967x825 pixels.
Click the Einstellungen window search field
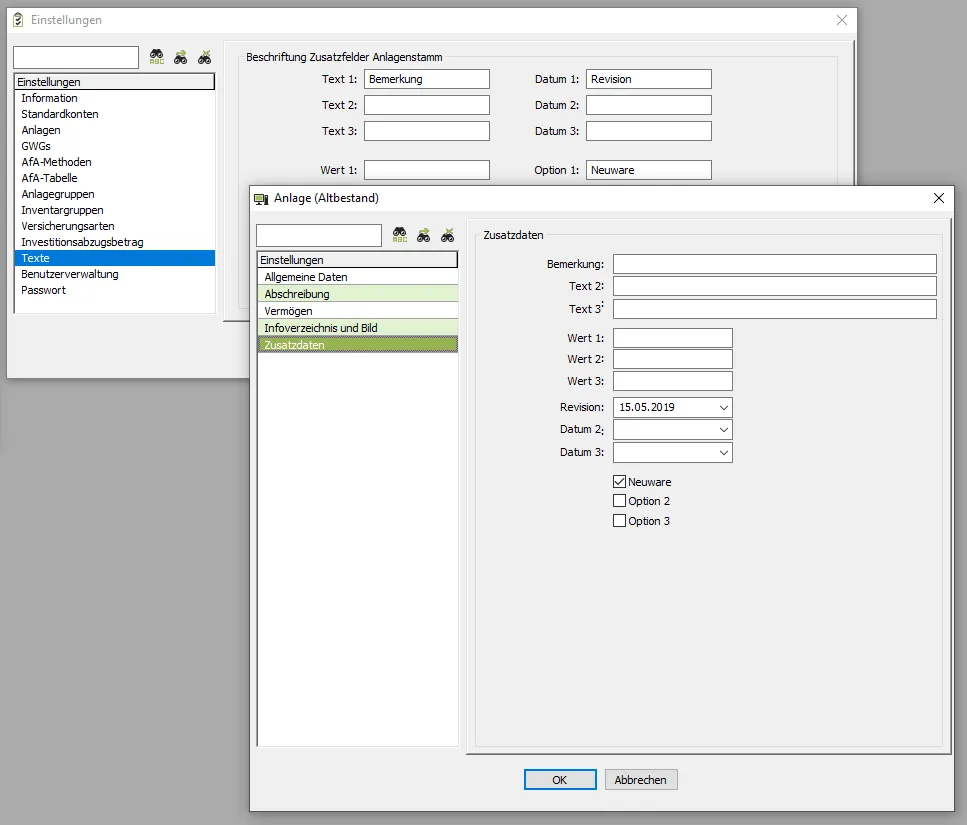tap(76, 57)
